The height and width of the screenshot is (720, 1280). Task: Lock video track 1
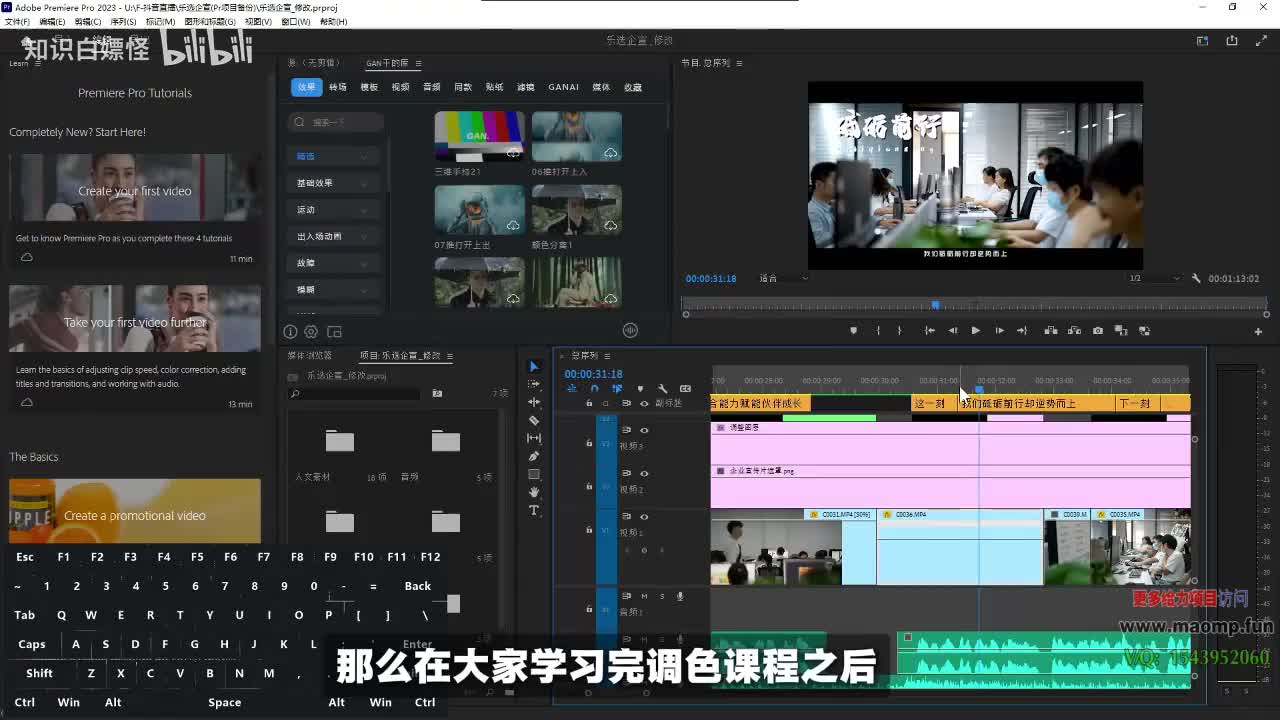(x=589, y=530)
